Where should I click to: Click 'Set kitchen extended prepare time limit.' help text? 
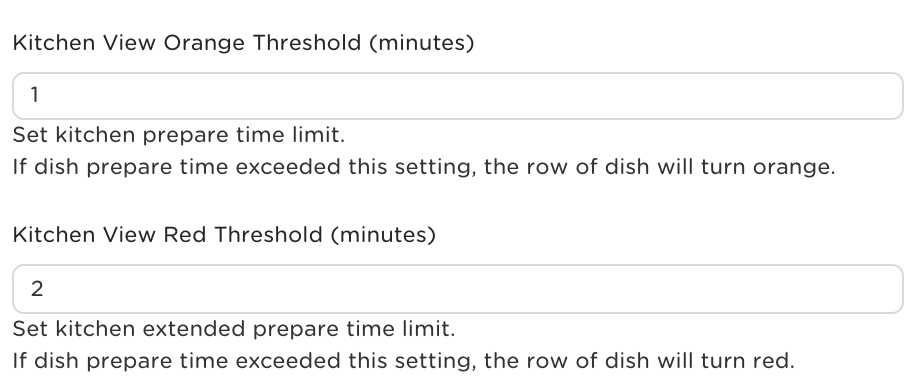(234, 329)
